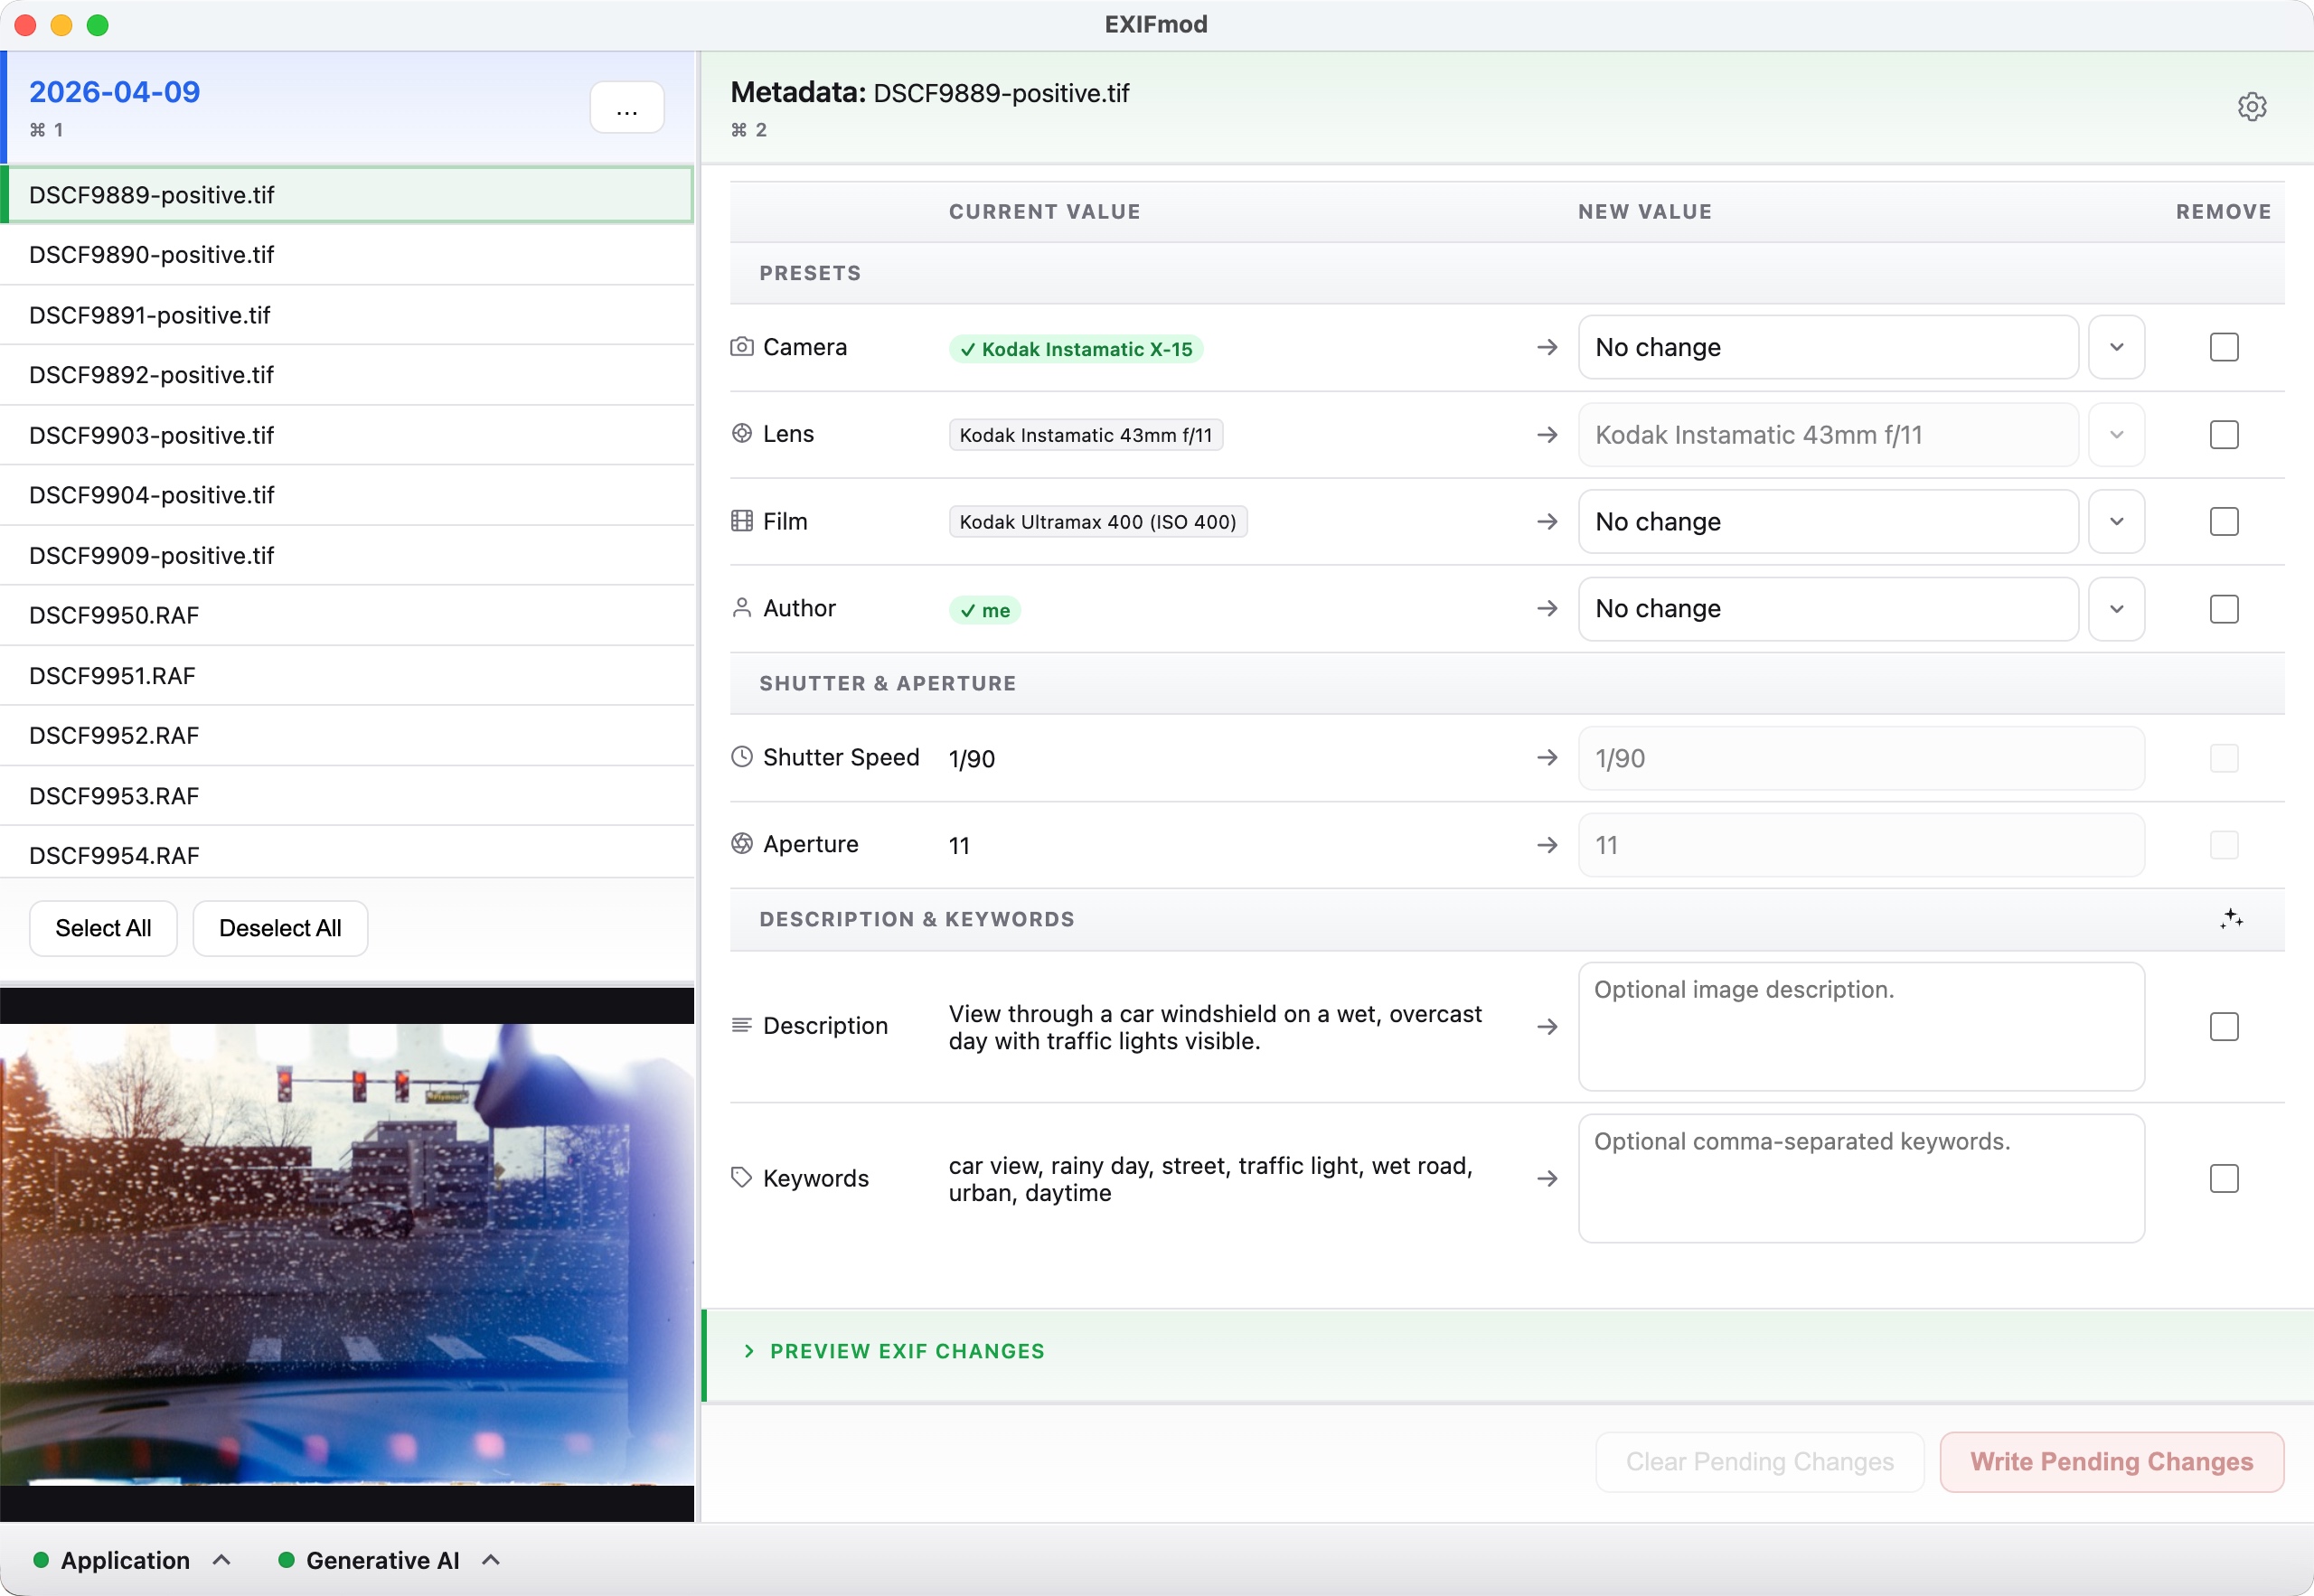Viewport: 2314px width, 1596px height.
Task: Collapse the Generative AI status item
Action: [x=490, y=1560]
